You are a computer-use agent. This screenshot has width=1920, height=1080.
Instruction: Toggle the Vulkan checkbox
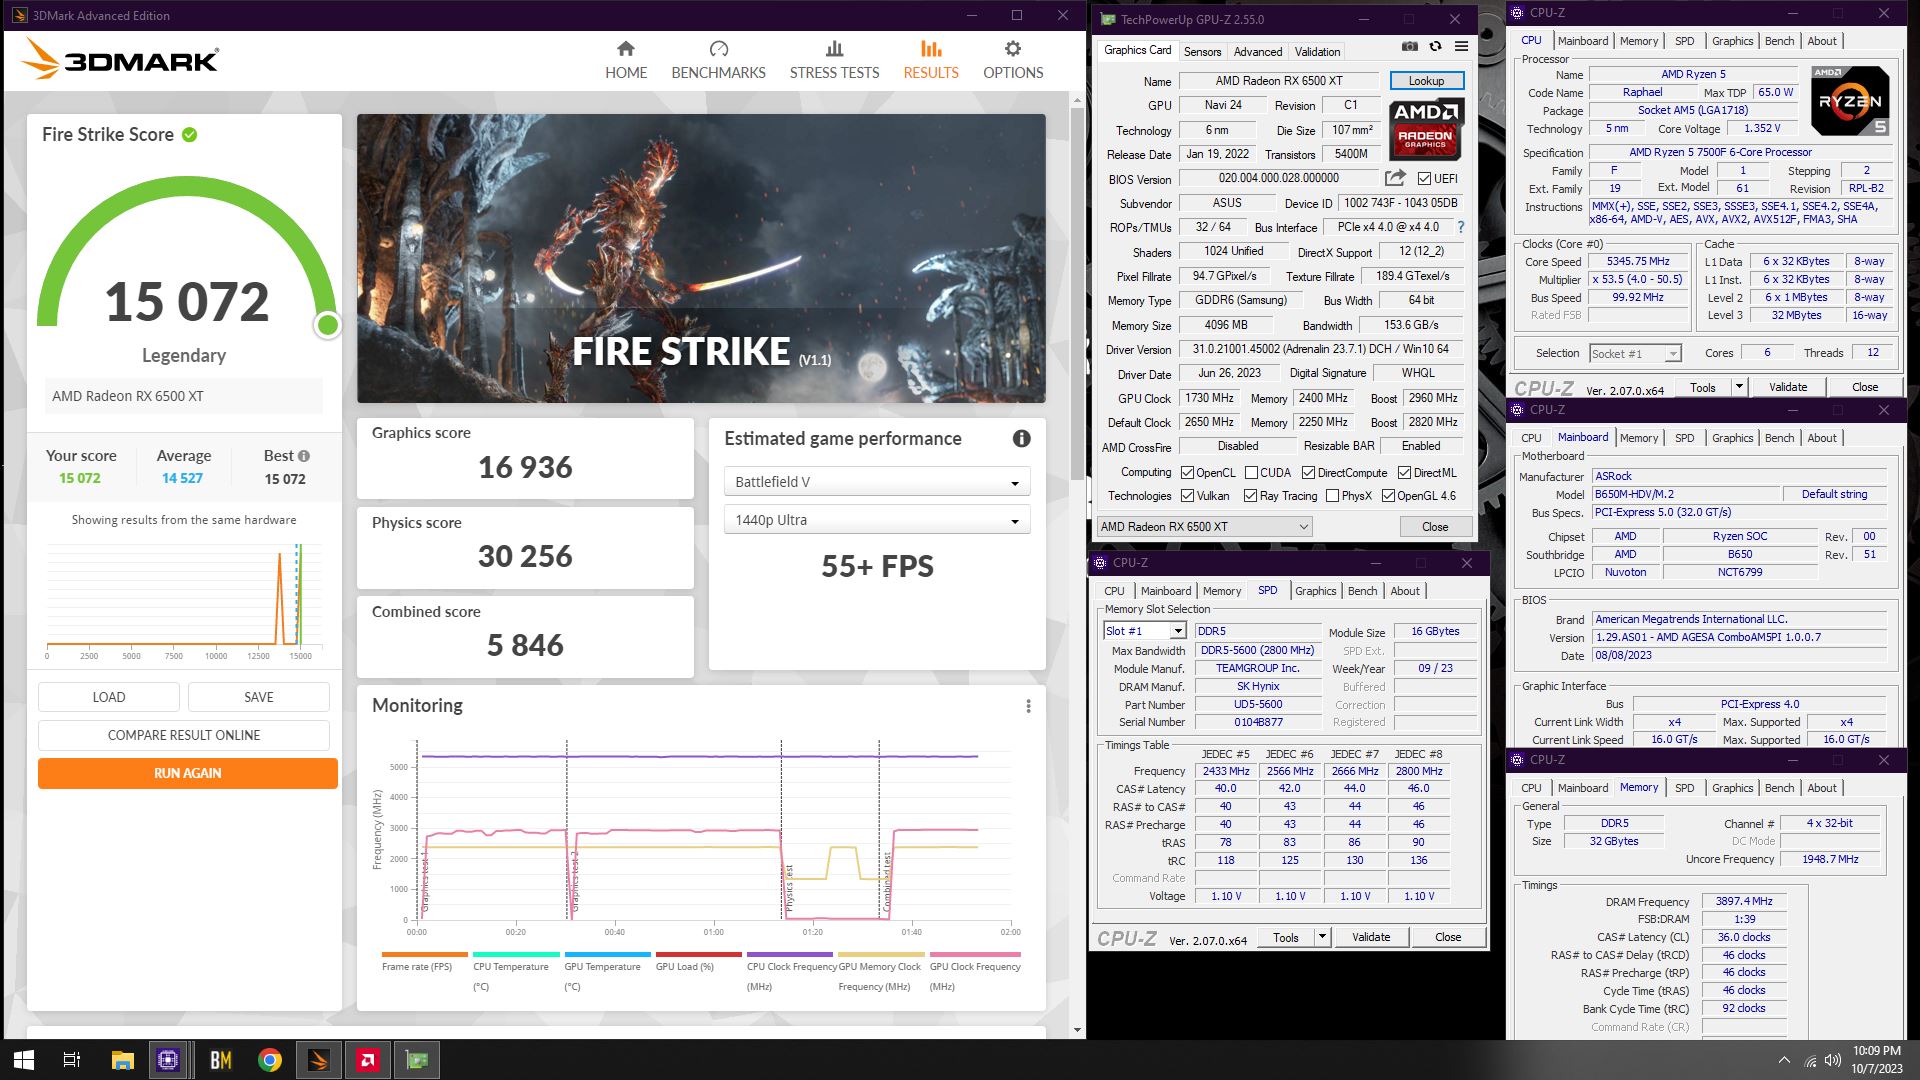coord(1187,496)
